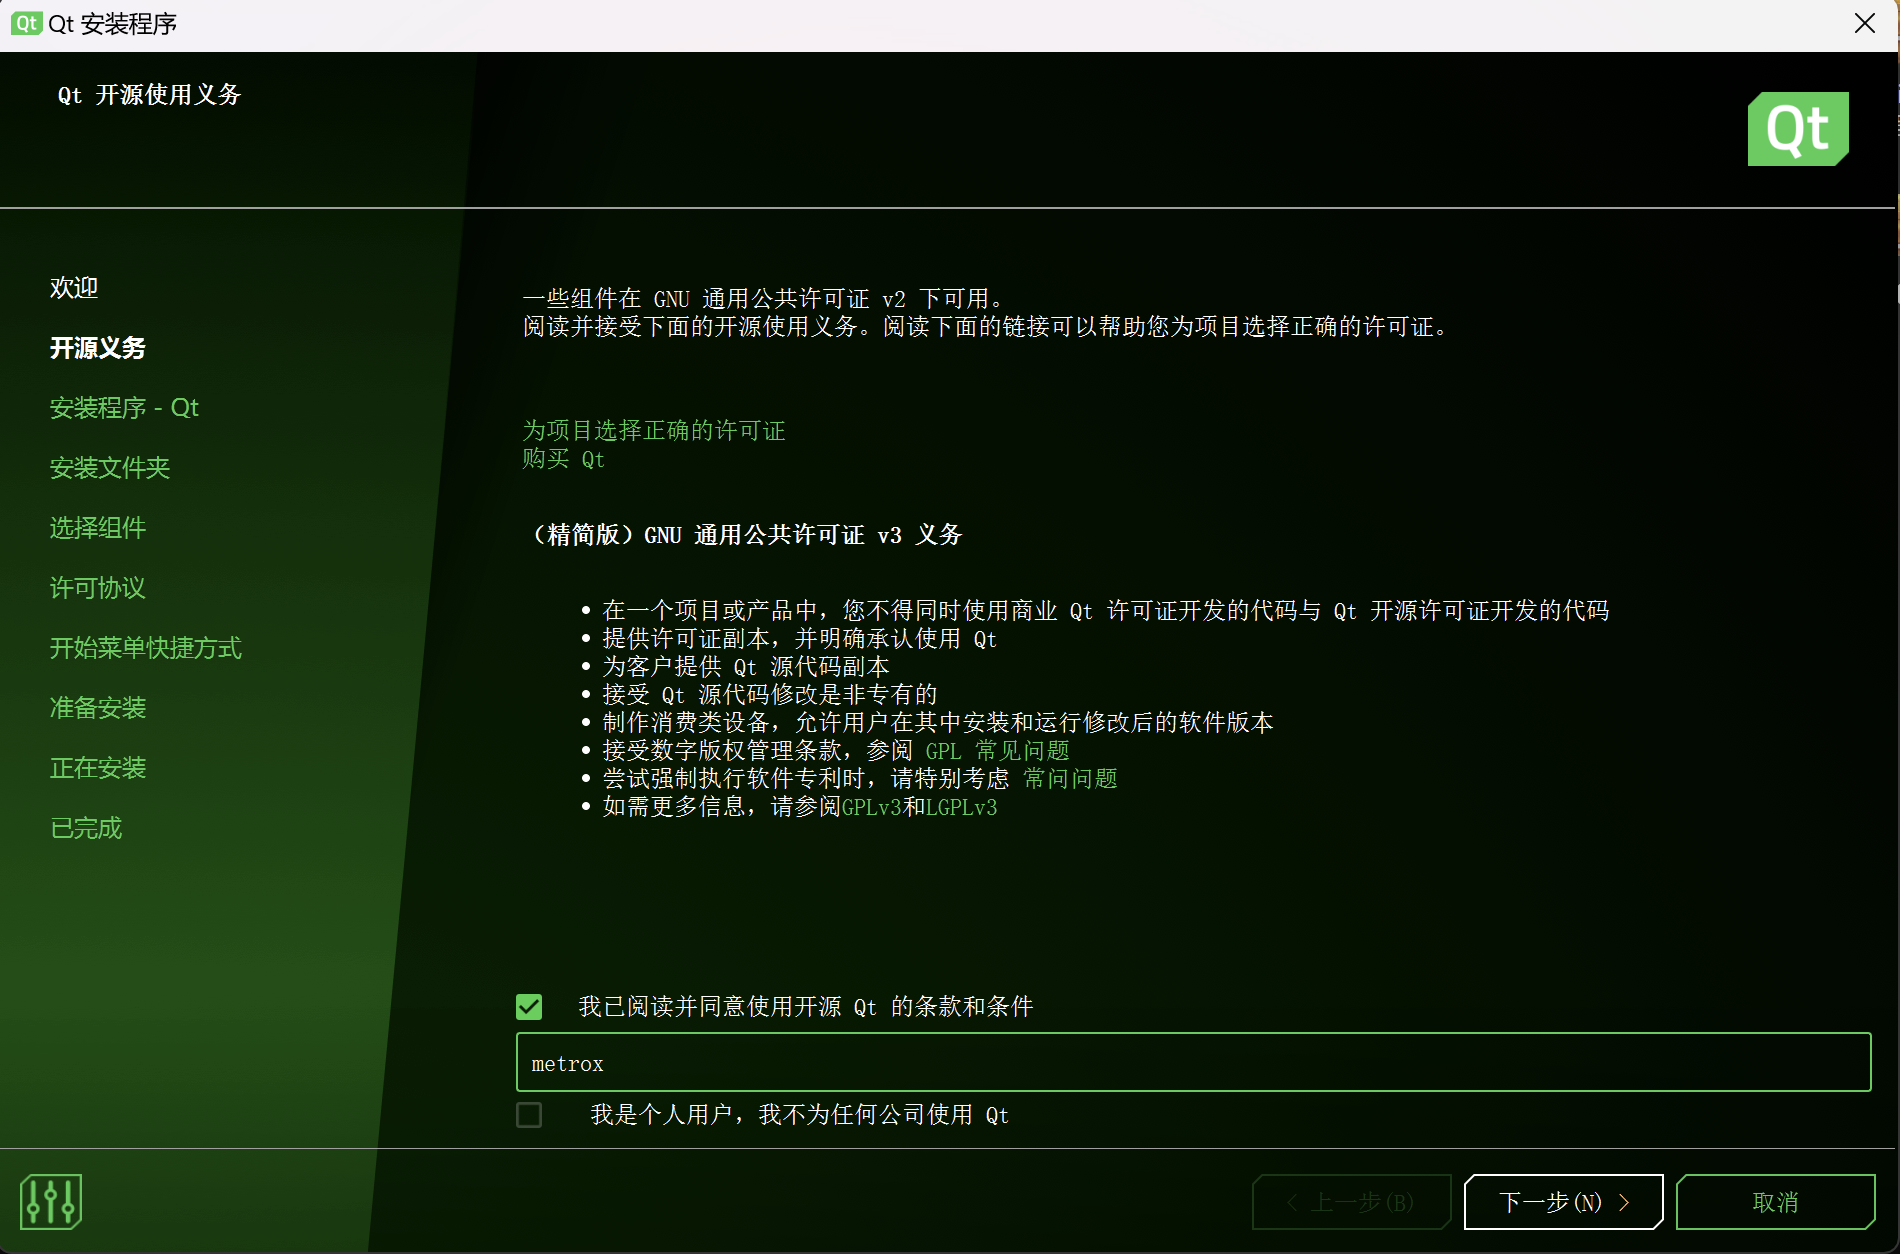Close the Qt installer window

point(1864,23)
